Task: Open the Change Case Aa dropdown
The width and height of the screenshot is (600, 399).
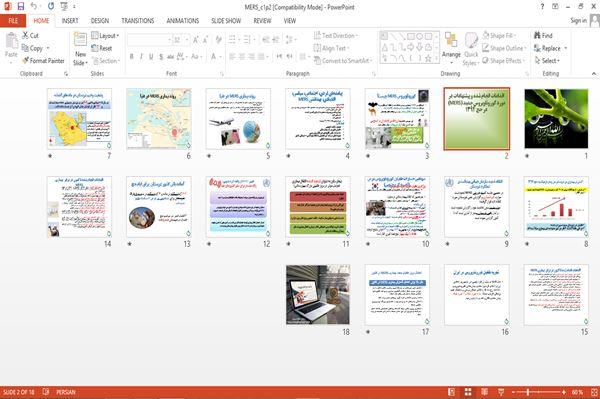Action: tap(196, 57)
